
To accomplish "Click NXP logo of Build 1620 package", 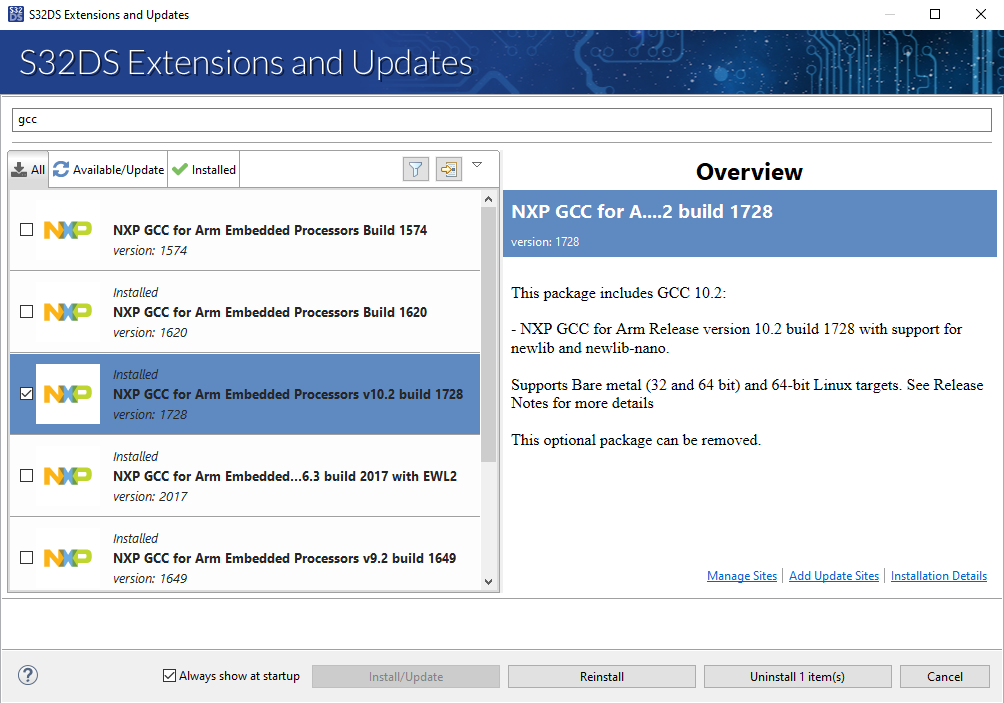I will pyautogui.click(x=68, y=312).
